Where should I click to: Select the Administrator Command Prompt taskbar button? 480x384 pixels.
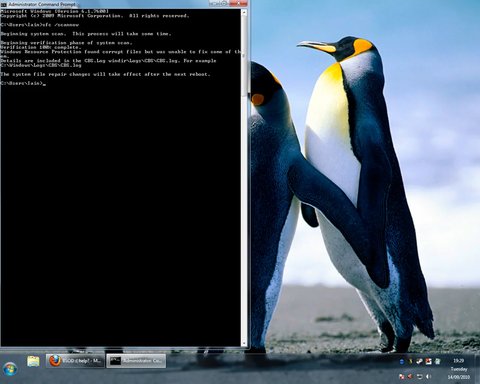click(x=136, y=361)
